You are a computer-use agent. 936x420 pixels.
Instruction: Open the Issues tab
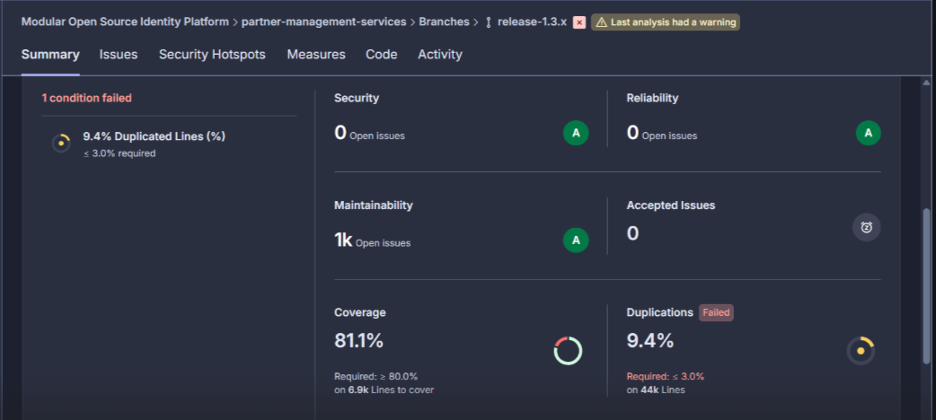pos(119,55)
